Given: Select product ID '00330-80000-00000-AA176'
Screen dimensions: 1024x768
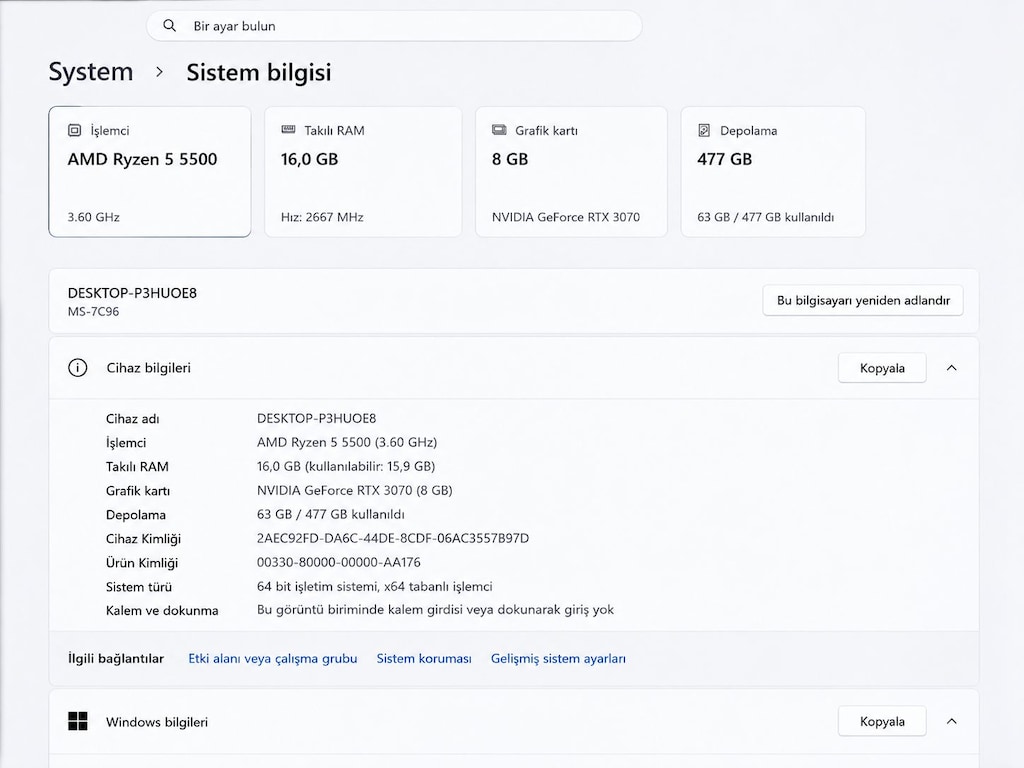Looking at the screenshot, I should (339, 562).
